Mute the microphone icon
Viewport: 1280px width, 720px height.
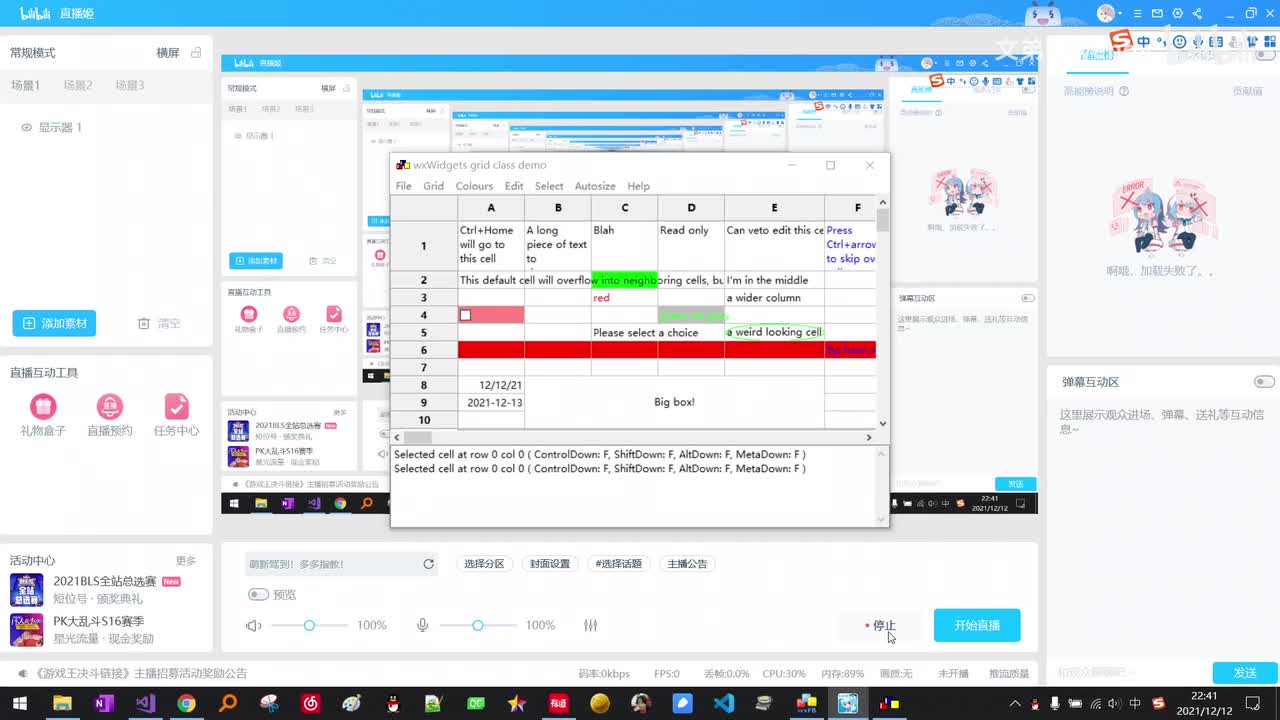(x=423, y=625)
